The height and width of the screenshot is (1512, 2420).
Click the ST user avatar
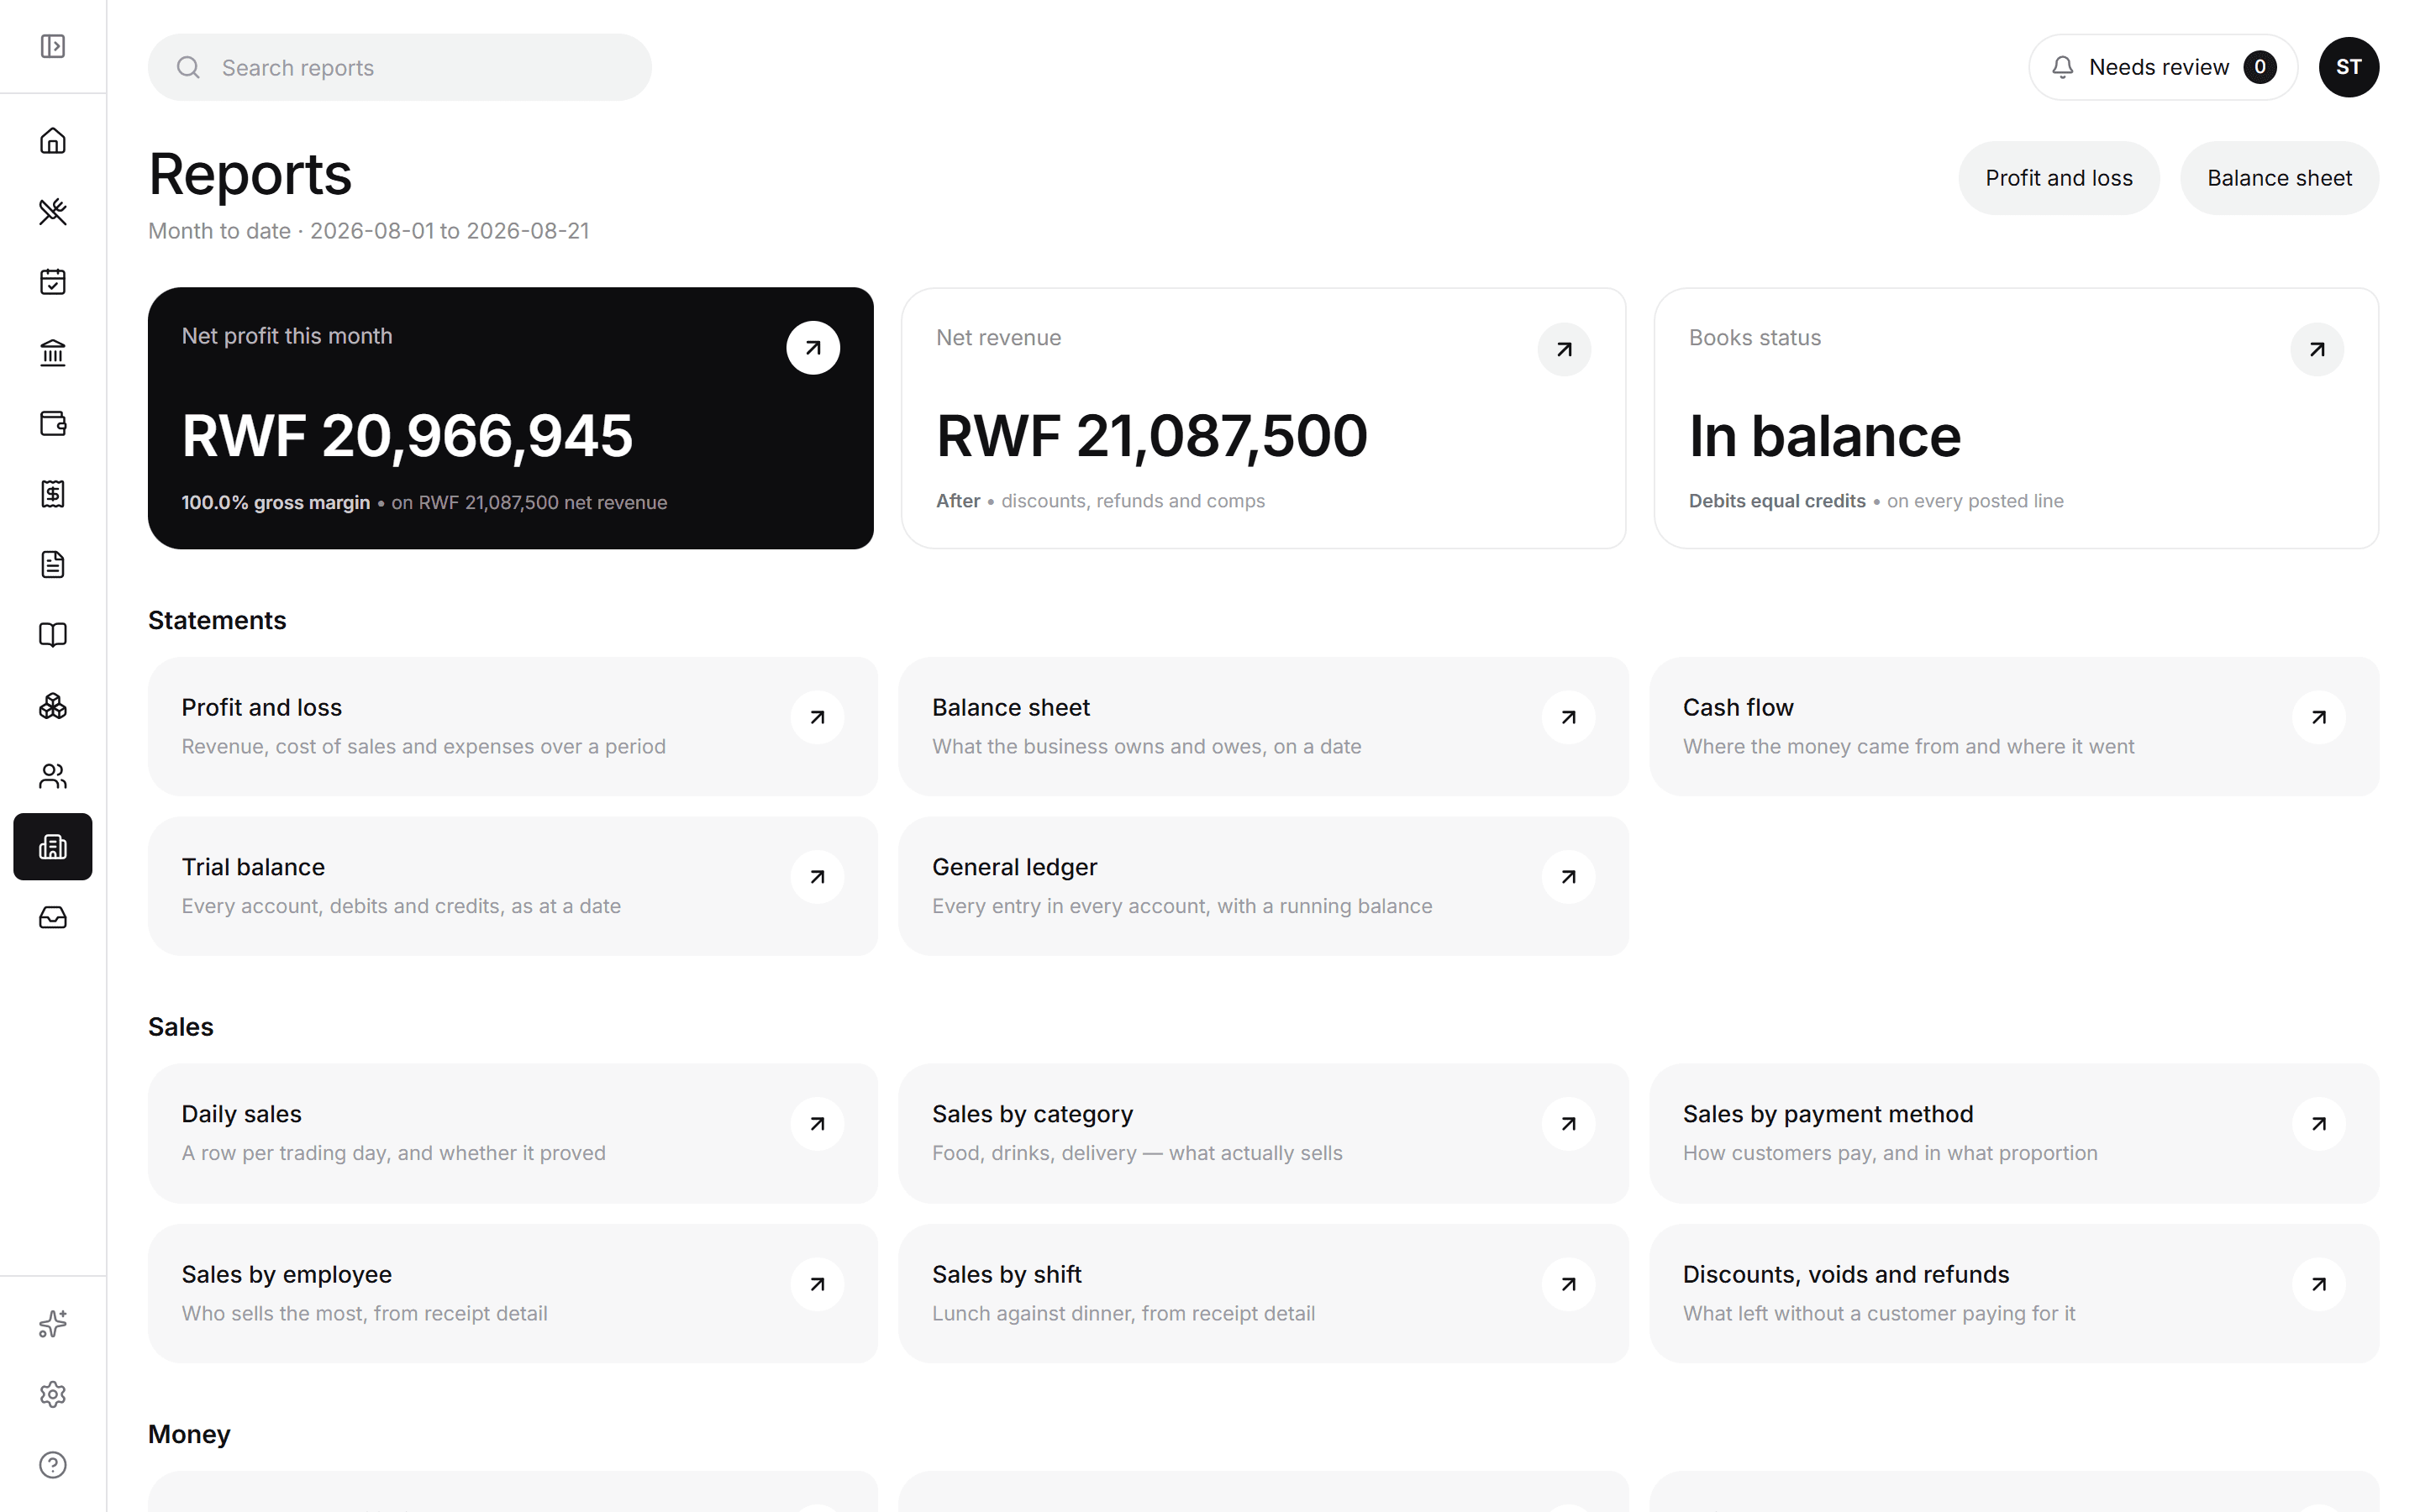(2348, 67)
